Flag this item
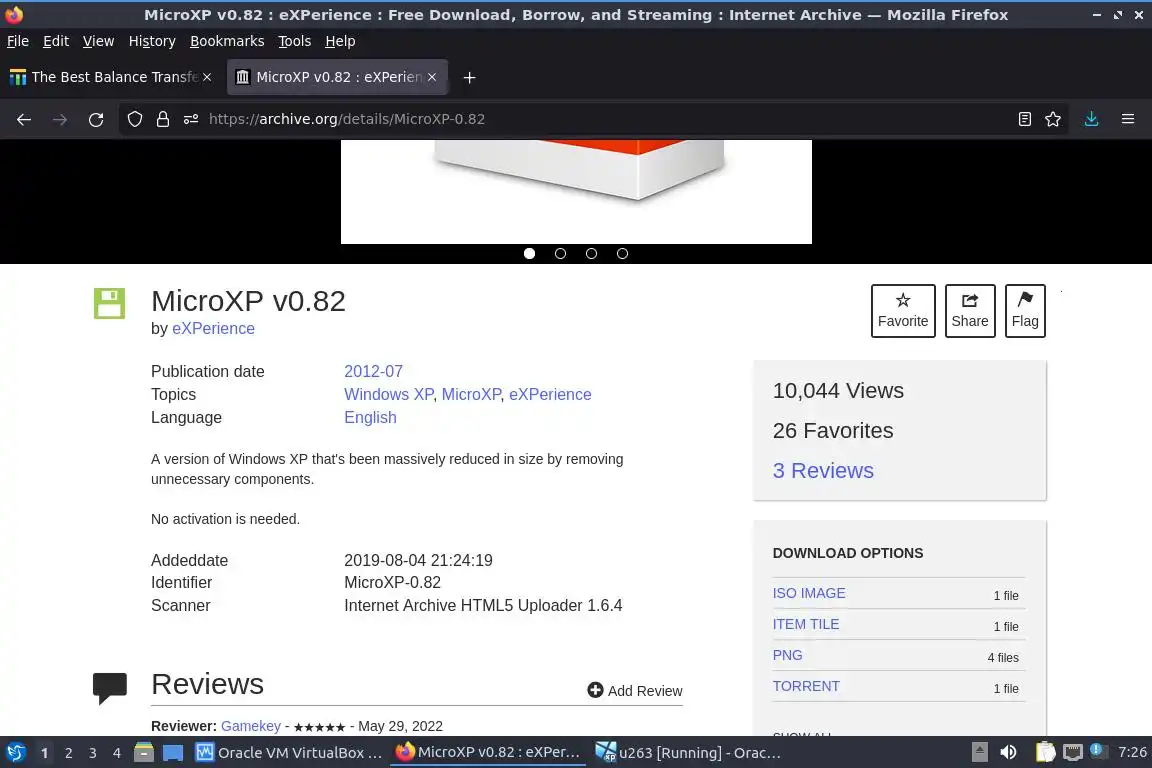This screenshot has width=1152, height=768. [x=1025, y=311]
